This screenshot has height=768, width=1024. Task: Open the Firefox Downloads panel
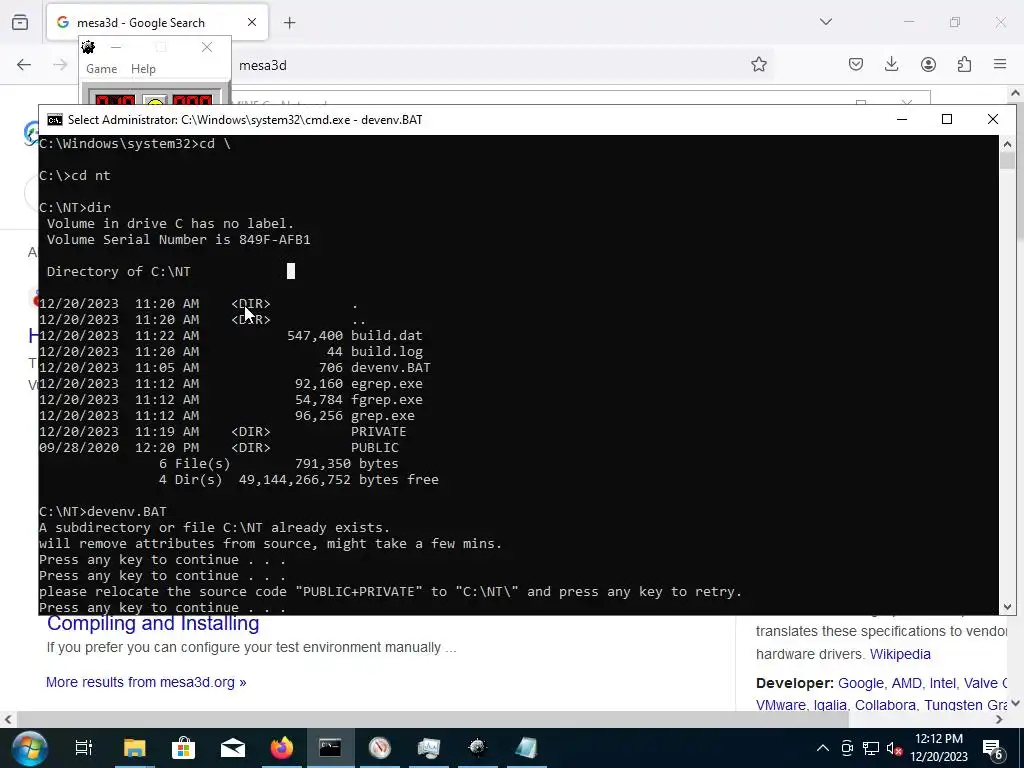(x=891, y=64)
